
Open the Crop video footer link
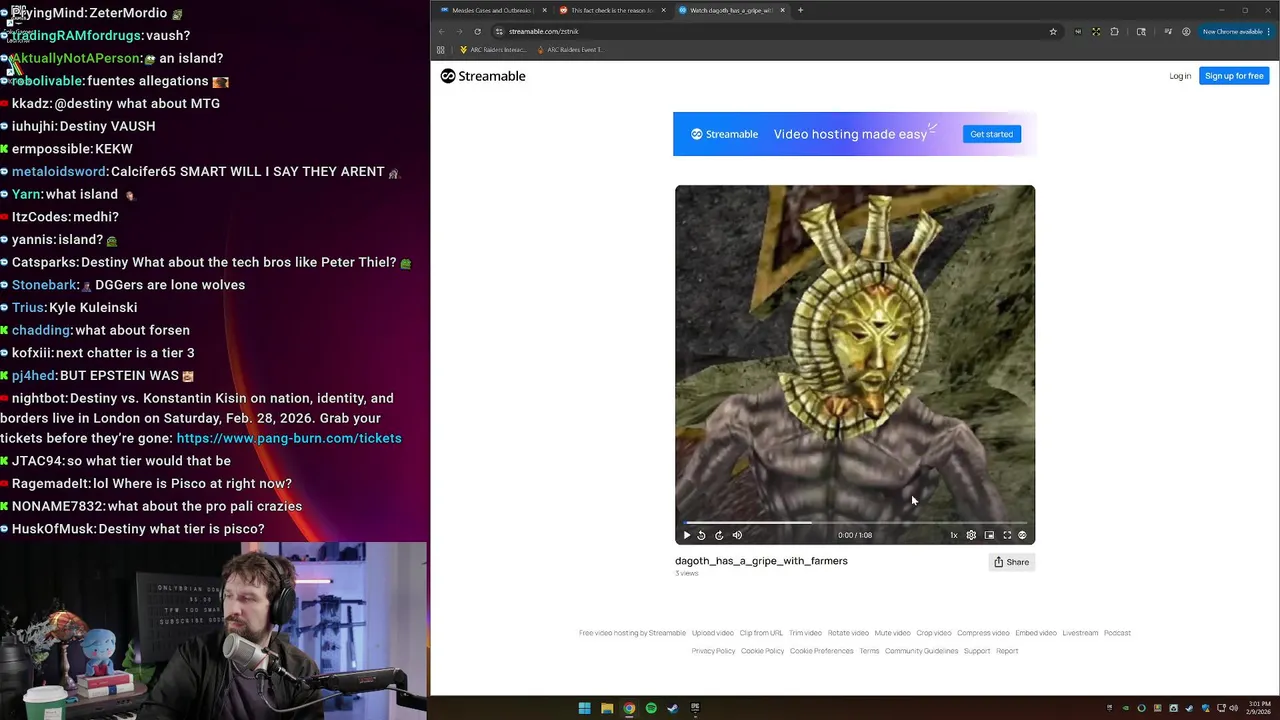(x=934, y=633)
